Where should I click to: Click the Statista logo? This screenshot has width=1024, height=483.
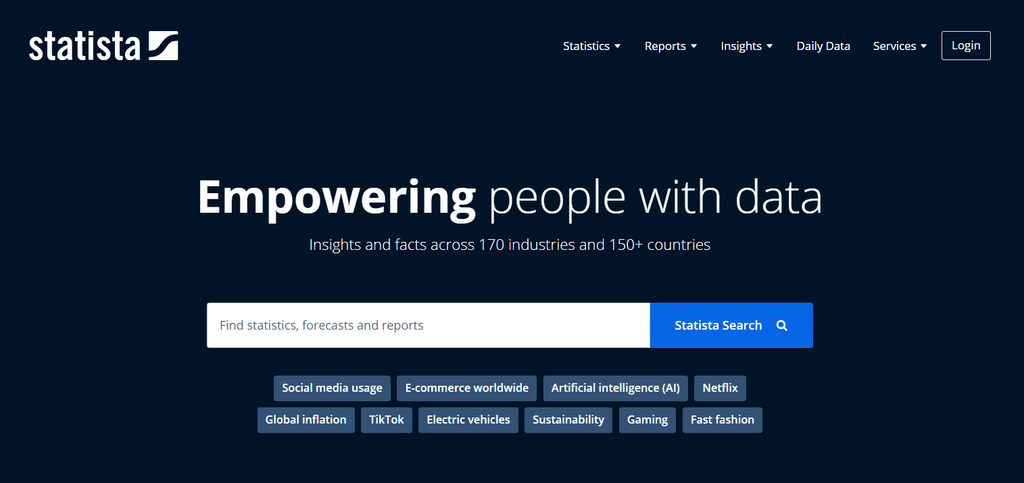point(103,46)
